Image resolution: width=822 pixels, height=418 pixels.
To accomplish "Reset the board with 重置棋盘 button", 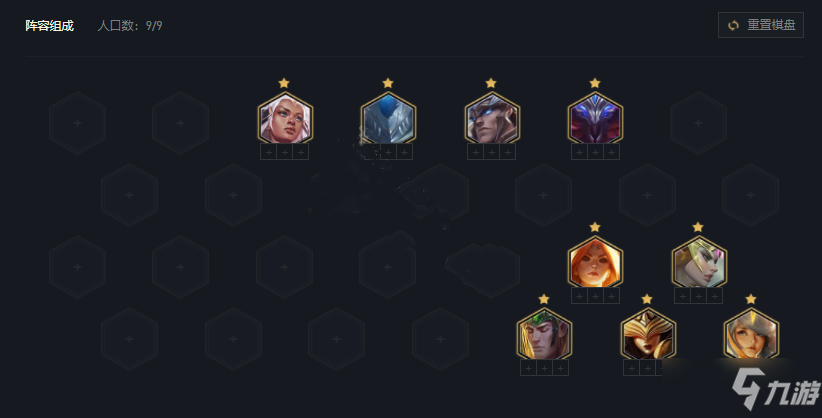I will tap(761, 25).
